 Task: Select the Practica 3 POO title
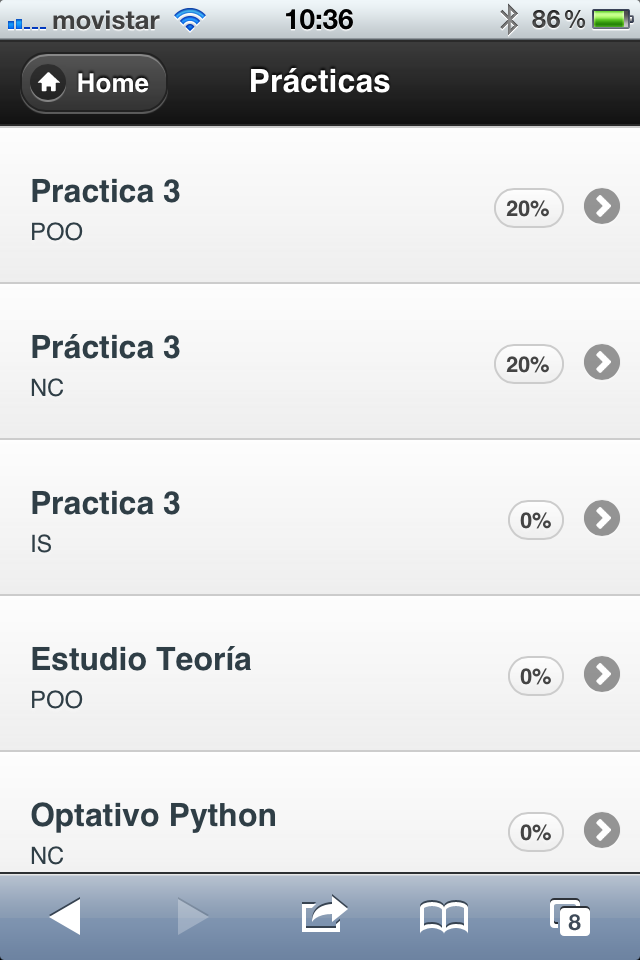coord(105,191)
